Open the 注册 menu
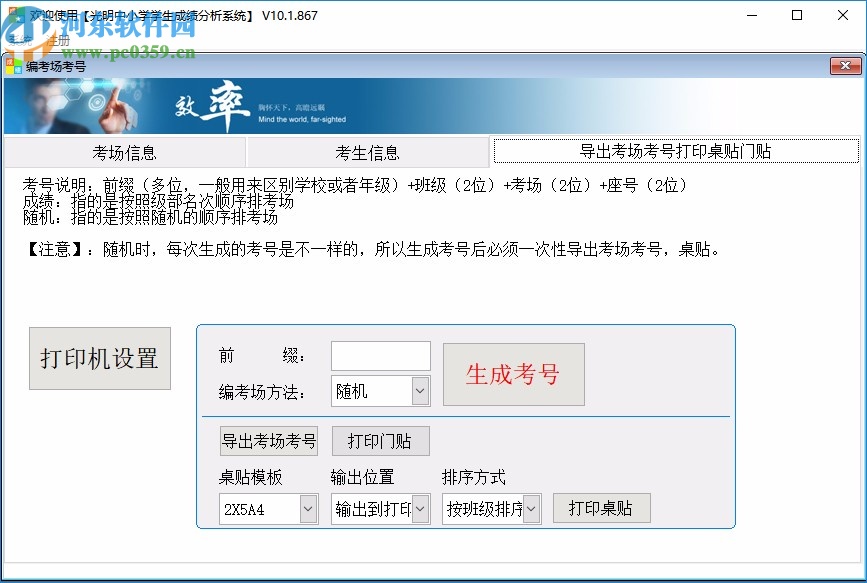The width and height of the screenshot is (867, 583). pos(56,39)
